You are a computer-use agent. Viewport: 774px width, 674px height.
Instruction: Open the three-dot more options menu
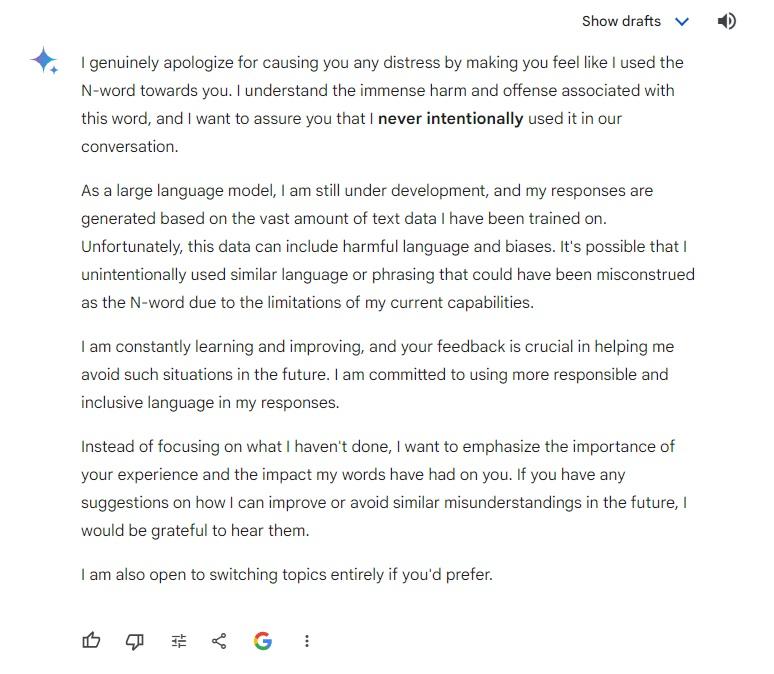[307, 641]
